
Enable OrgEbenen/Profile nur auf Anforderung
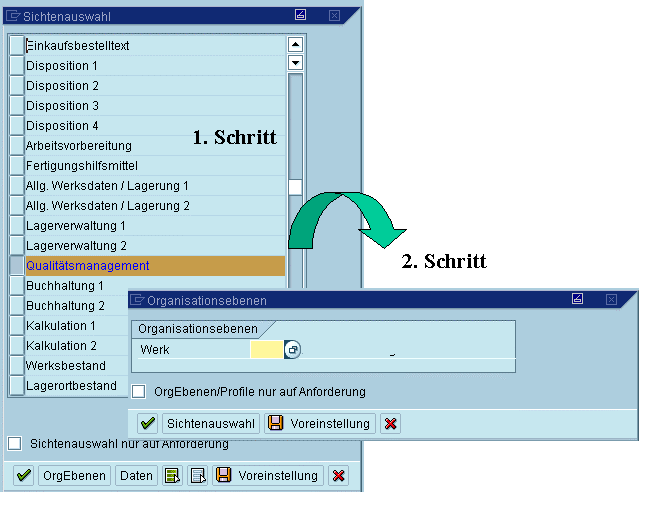click(139, 391)
